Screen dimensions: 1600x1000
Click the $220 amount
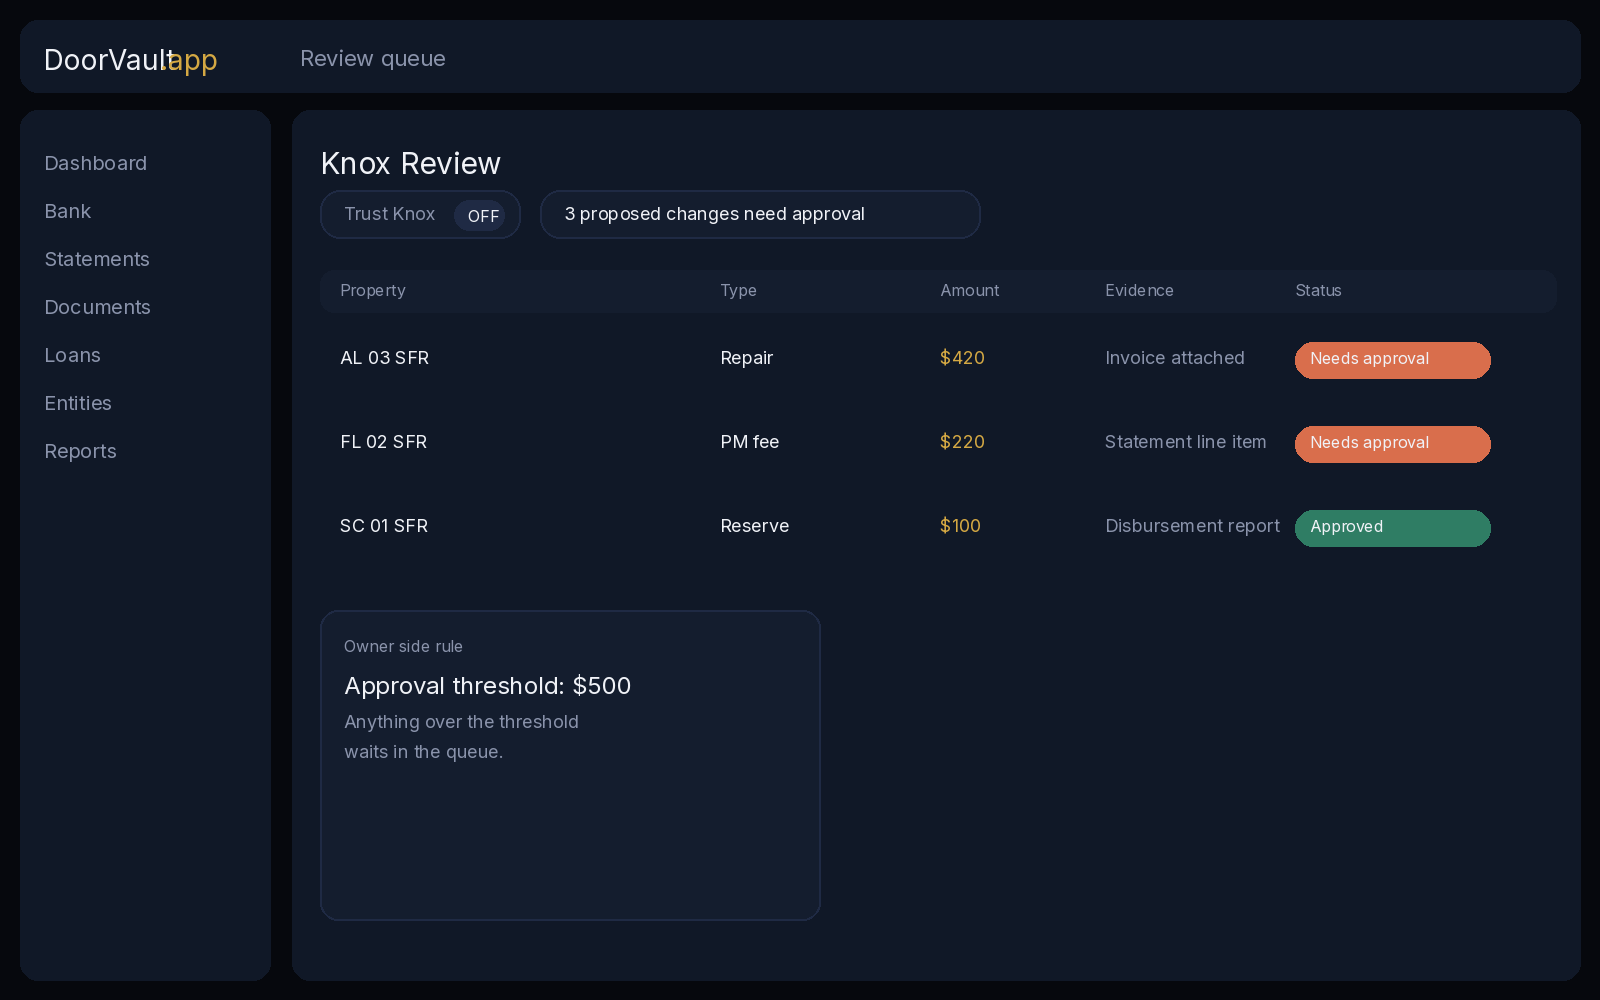point(962,442)
